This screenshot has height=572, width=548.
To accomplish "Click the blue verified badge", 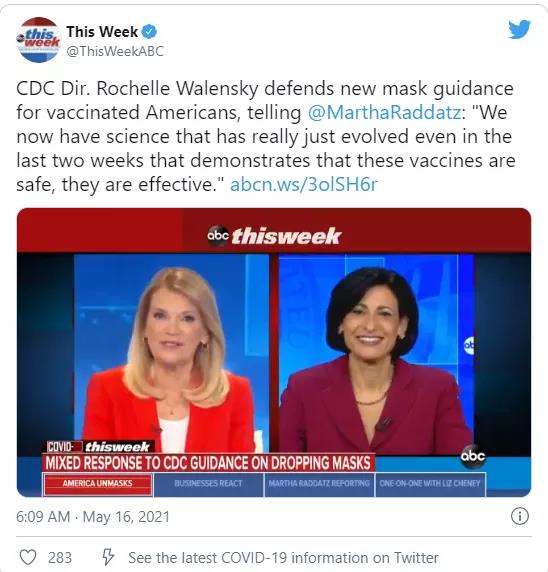I will (149, 32).
